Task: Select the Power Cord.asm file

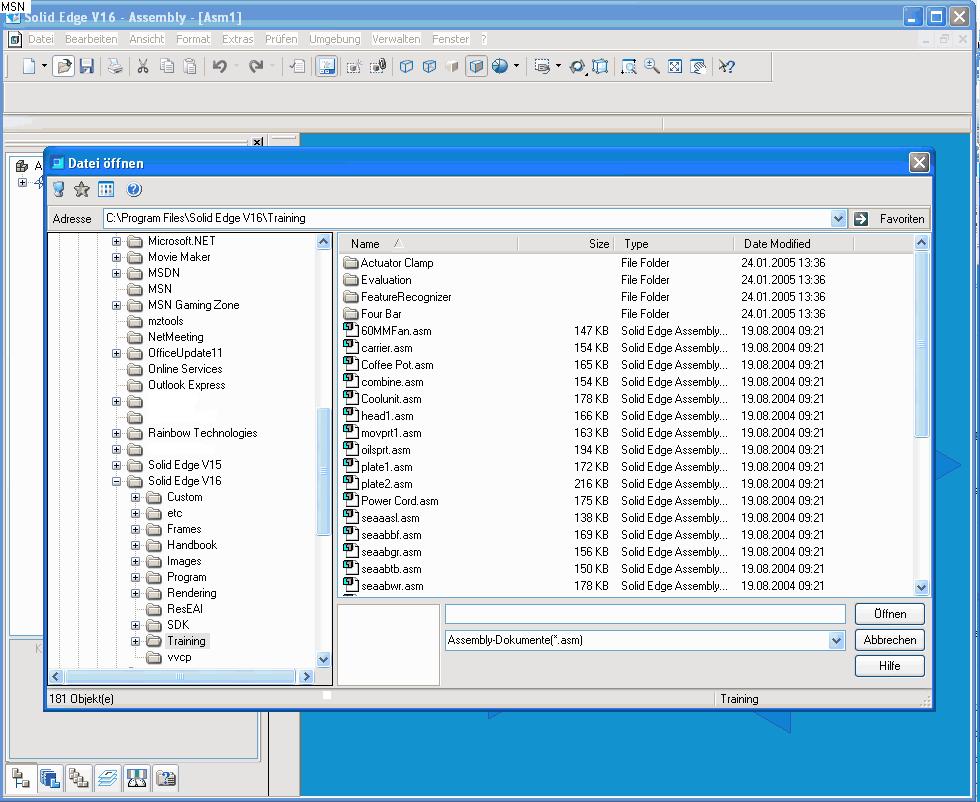Action: (x=399, y=501)
